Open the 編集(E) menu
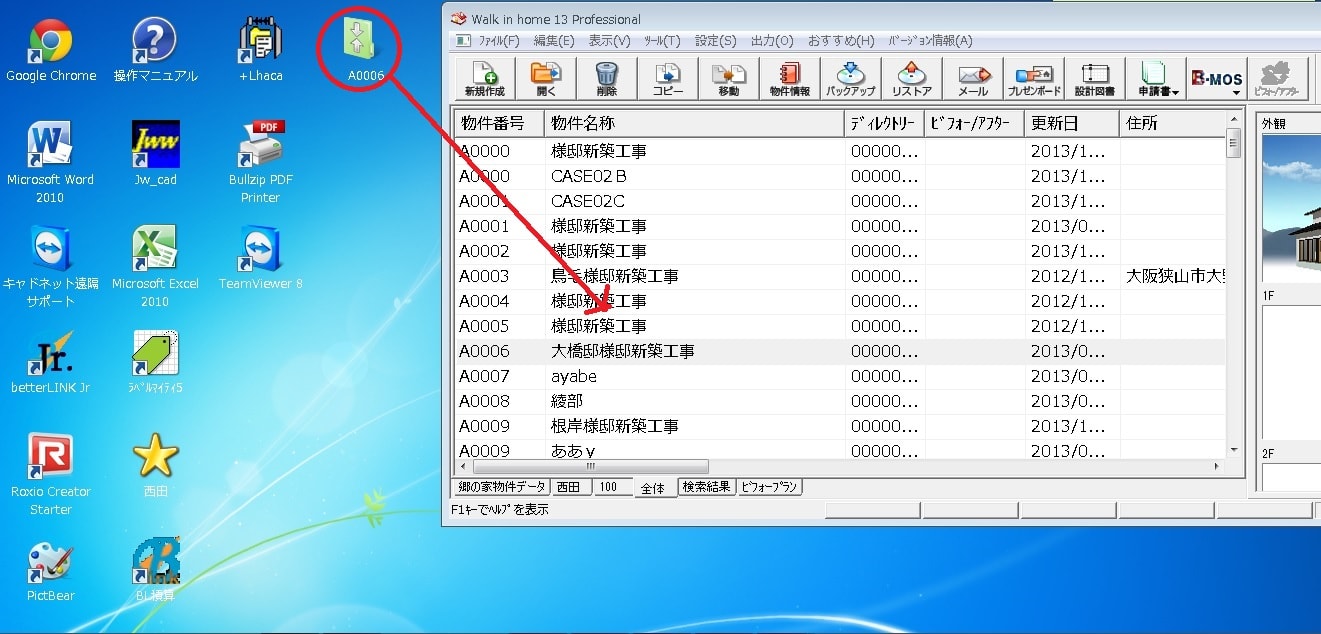The height and width of the screenshot is (634, 1321). (x=554, y=41)
